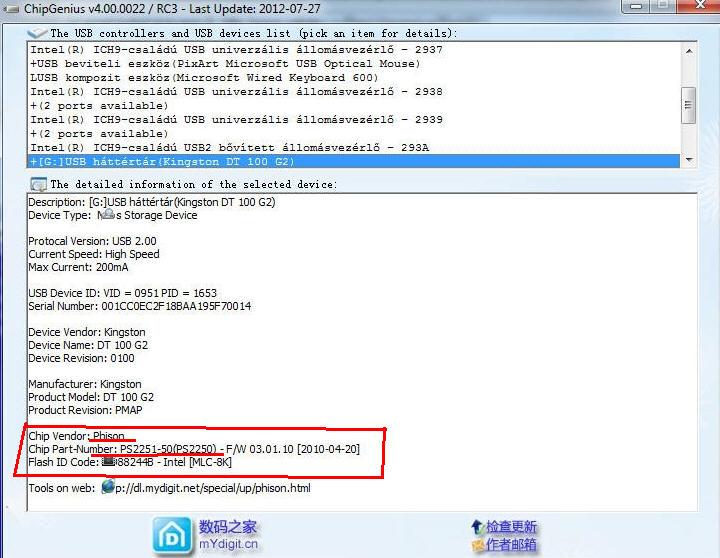The width and height of the screenshot is (720, 558).
Task: Click the Flash ID Code Intel MLC-8K line
Action: pos(130,462)
